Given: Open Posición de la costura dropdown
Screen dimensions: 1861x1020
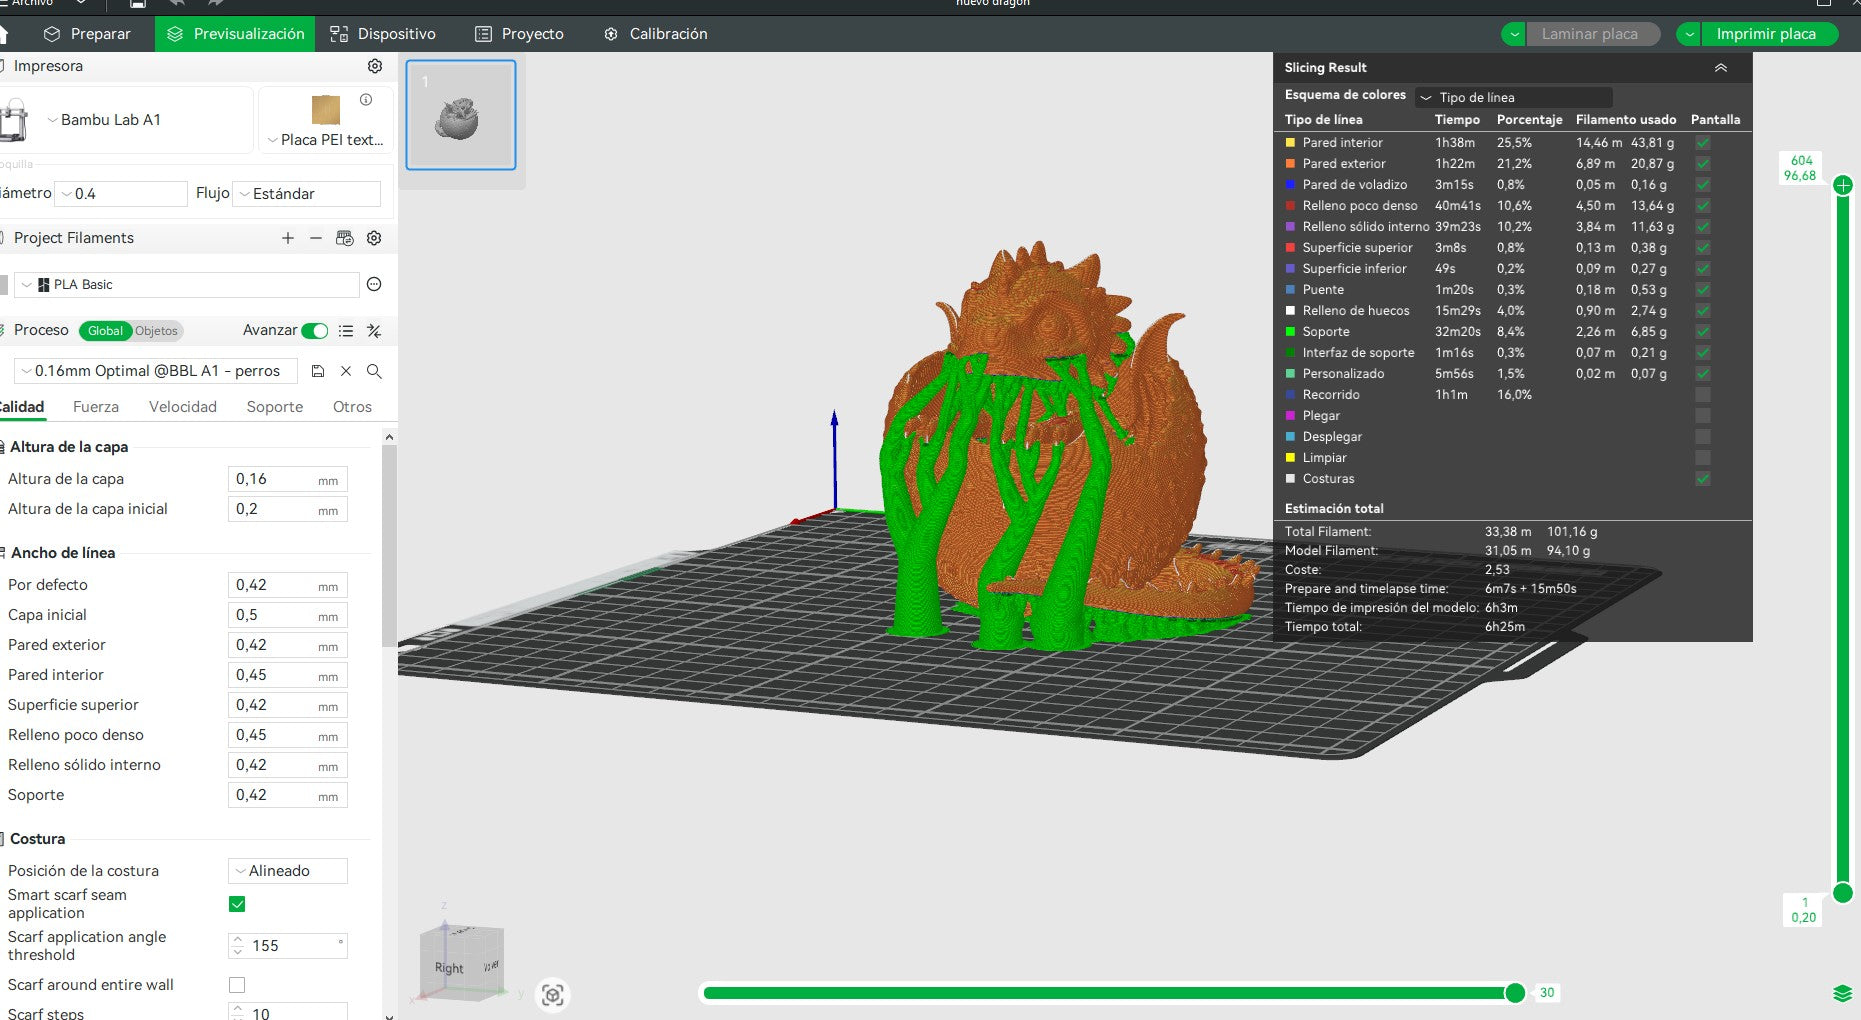Looking at the screenshot, I should click(x=288, y=871).
